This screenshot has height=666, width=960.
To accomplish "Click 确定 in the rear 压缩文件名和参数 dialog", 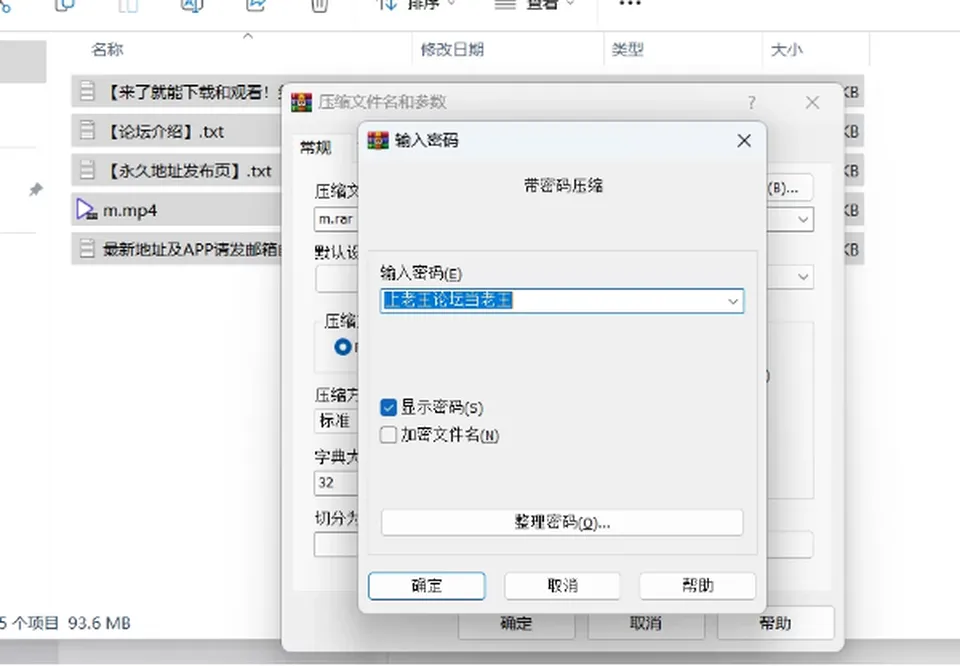I will (x=516, y=623).
